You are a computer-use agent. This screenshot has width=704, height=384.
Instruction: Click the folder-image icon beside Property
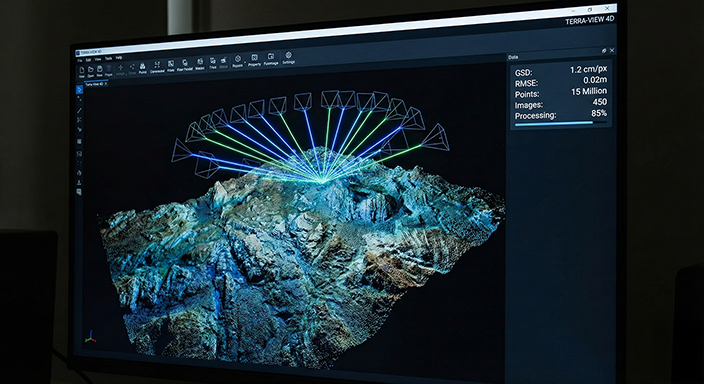pos(271,56)
